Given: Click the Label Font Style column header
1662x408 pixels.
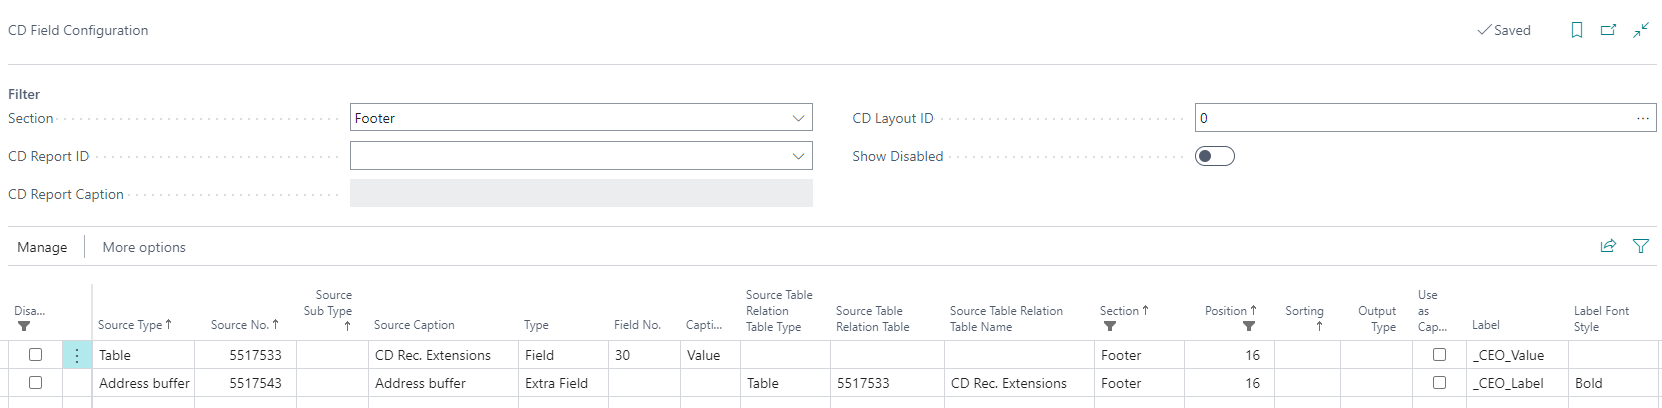Looking at the screenshot, I should pyautogui.click(x=1601, y=318).
